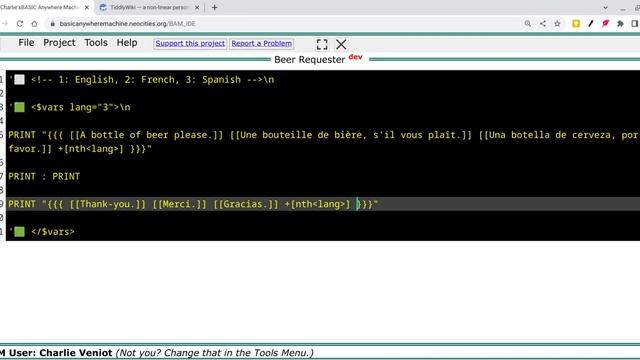This screenshot has height=360, width=640.
Task: Share this page icon
Action: (542, 24)
